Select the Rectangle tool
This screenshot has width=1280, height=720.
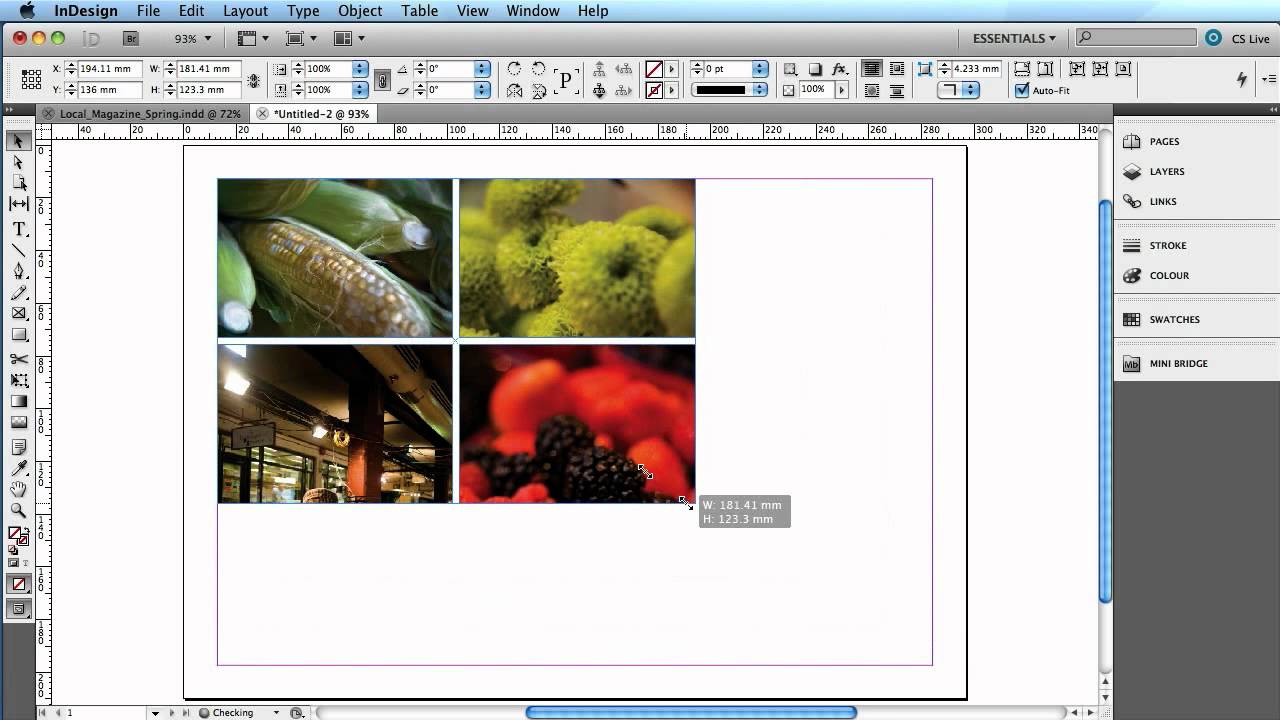(x=19, y=335)
